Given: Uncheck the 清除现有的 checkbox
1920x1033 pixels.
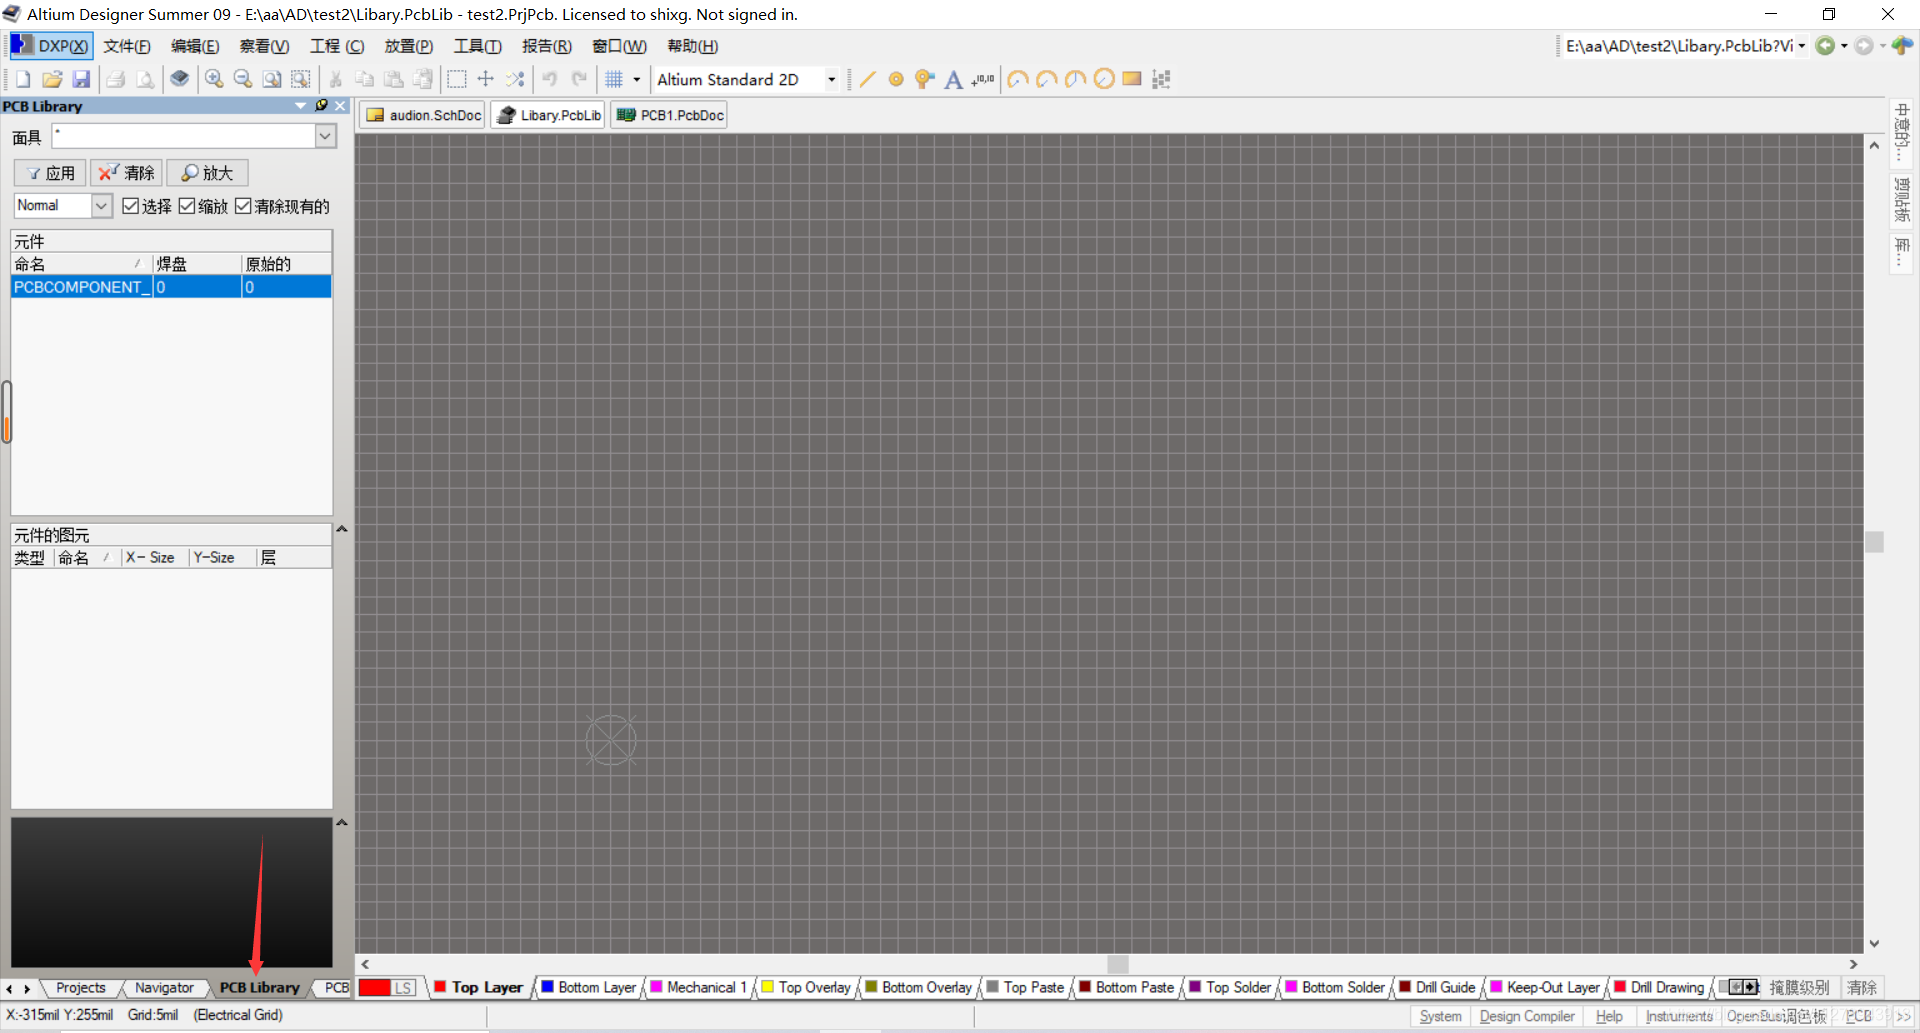Looking at the screenshot, I should (243, 206).
